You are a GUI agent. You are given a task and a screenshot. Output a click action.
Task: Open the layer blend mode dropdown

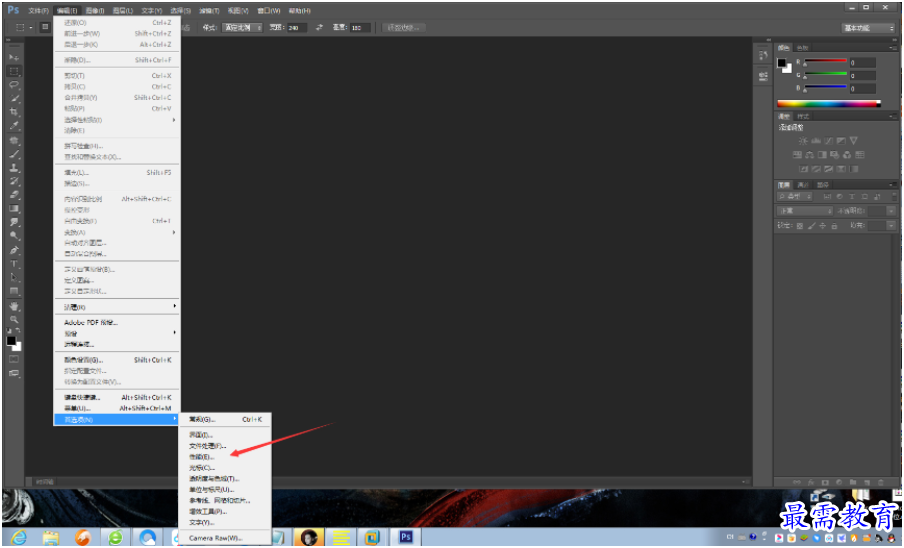(804, 211)
